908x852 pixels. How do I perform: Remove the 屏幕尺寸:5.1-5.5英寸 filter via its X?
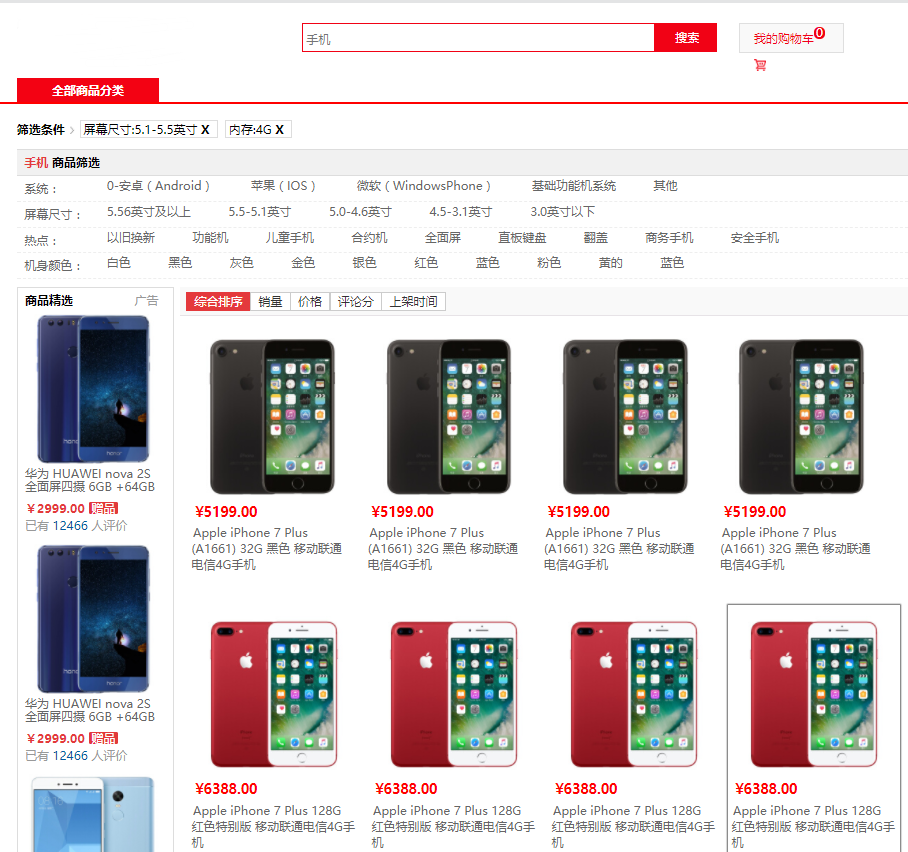tap(205, 130)
